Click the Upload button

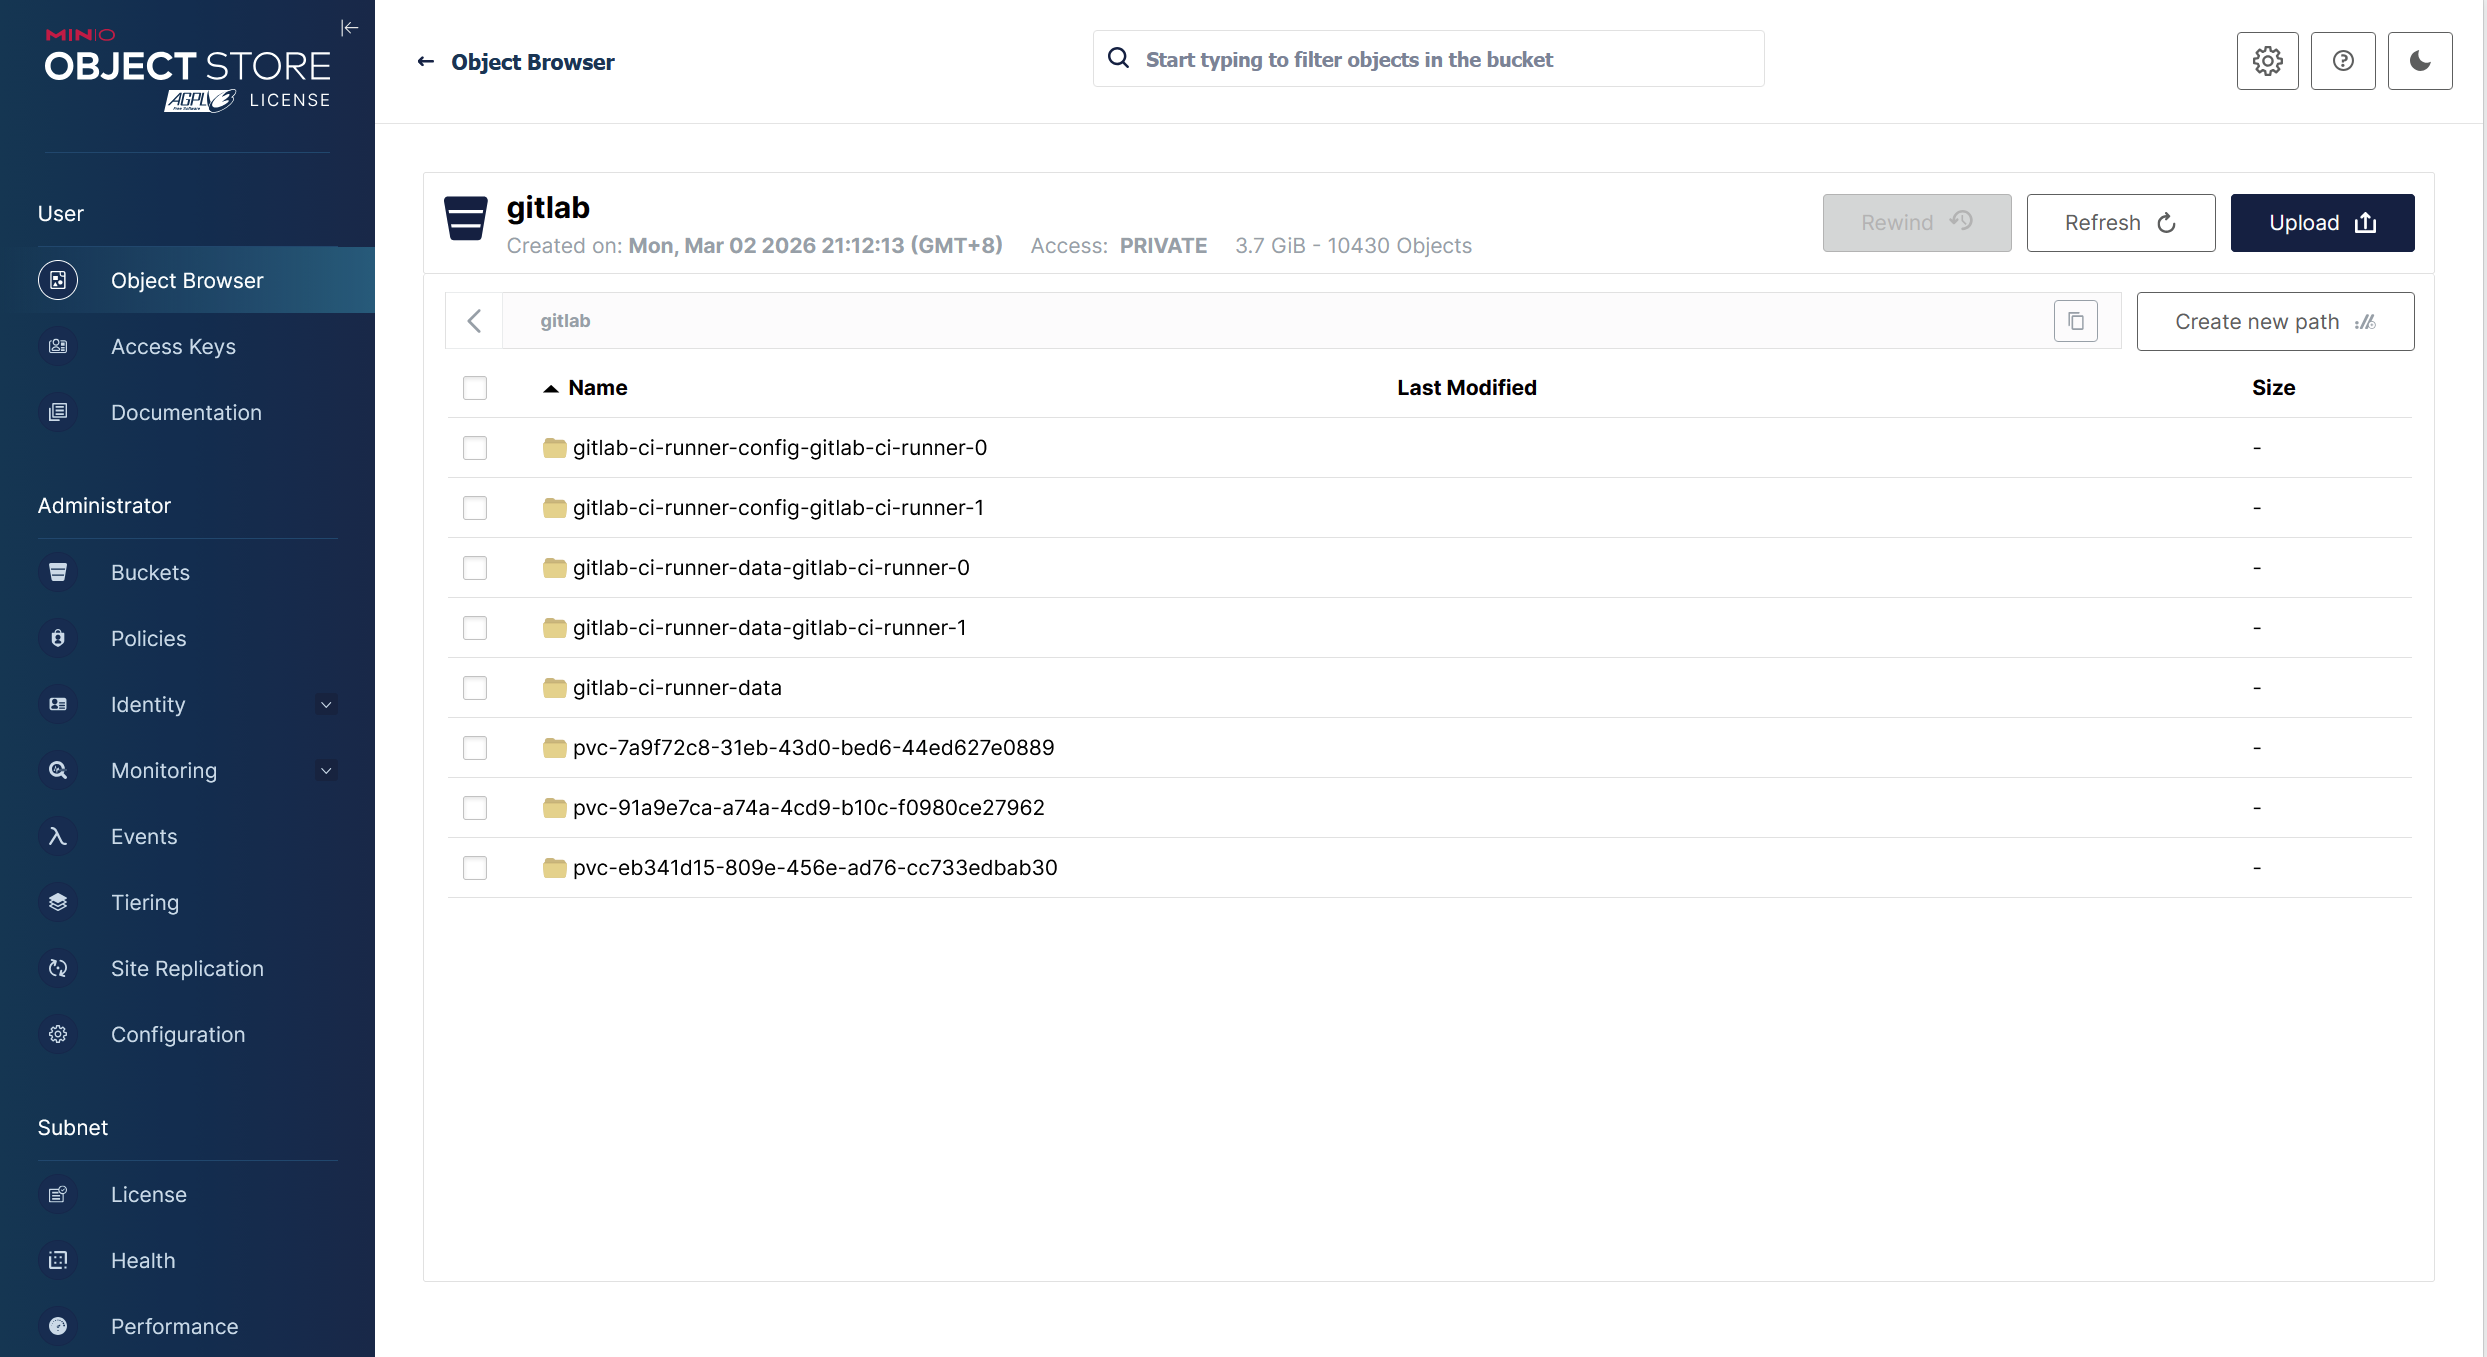[2322, 223]
